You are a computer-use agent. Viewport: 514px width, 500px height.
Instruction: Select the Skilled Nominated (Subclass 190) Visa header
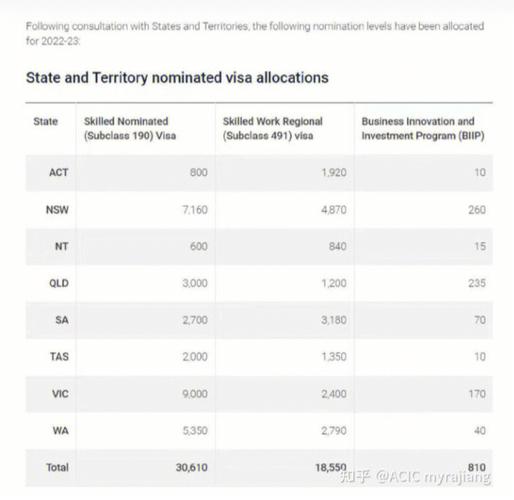pos(130,129)
